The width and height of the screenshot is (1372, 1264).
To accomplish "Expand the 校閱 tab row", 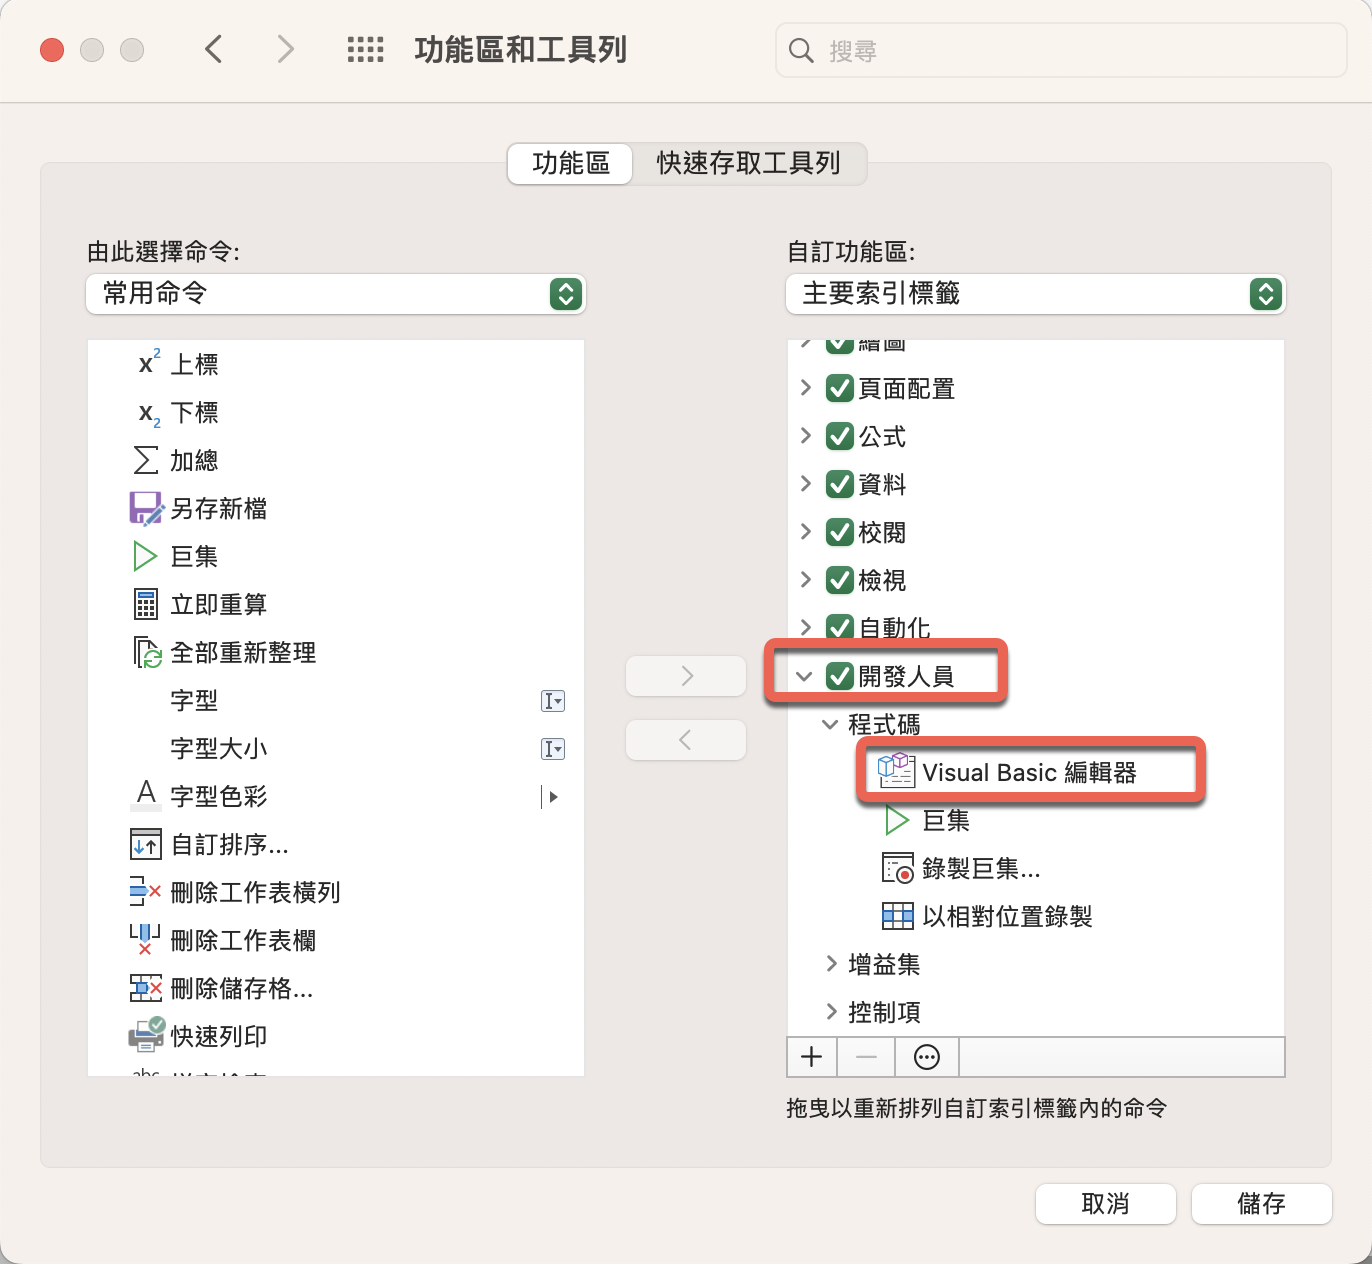I will pyautogui.click(x=806, y=532).
